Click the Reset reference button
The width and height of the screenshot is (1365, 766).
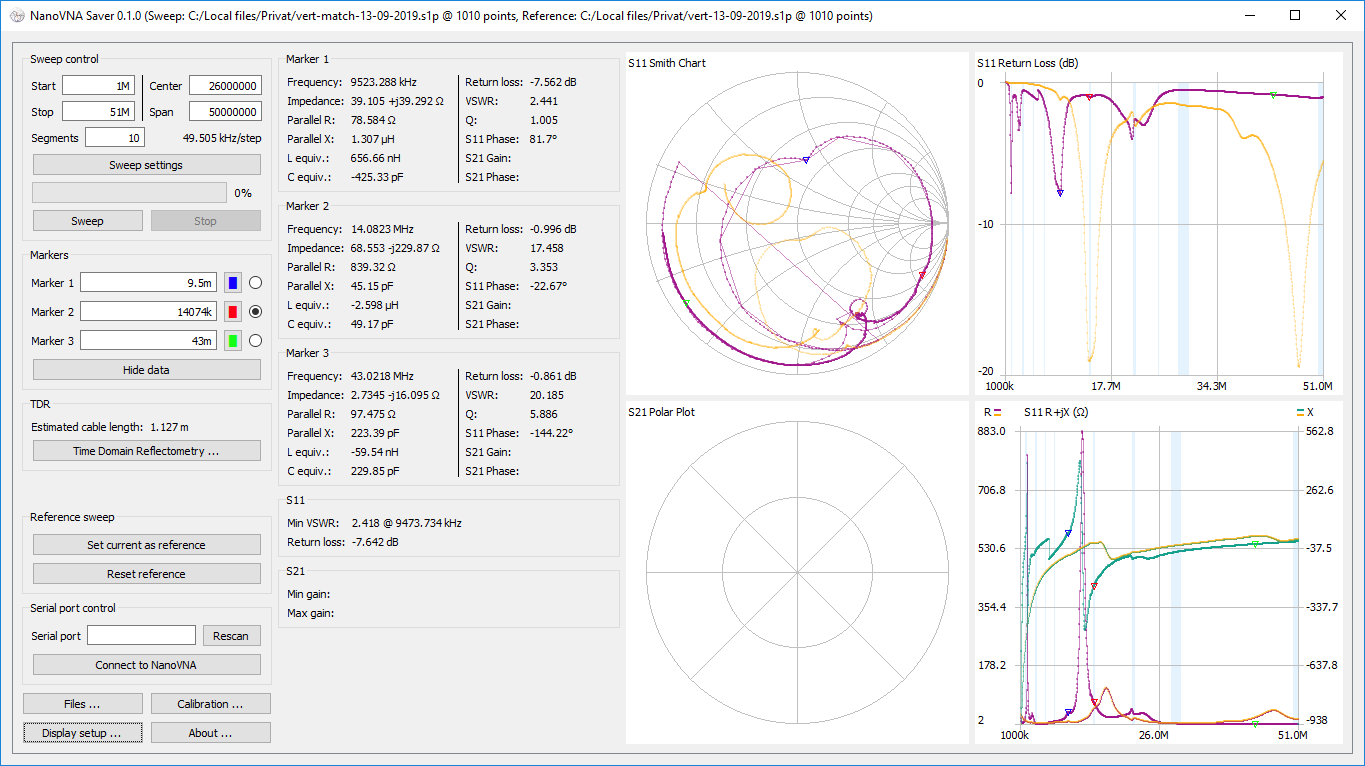[x=146, y=574]
